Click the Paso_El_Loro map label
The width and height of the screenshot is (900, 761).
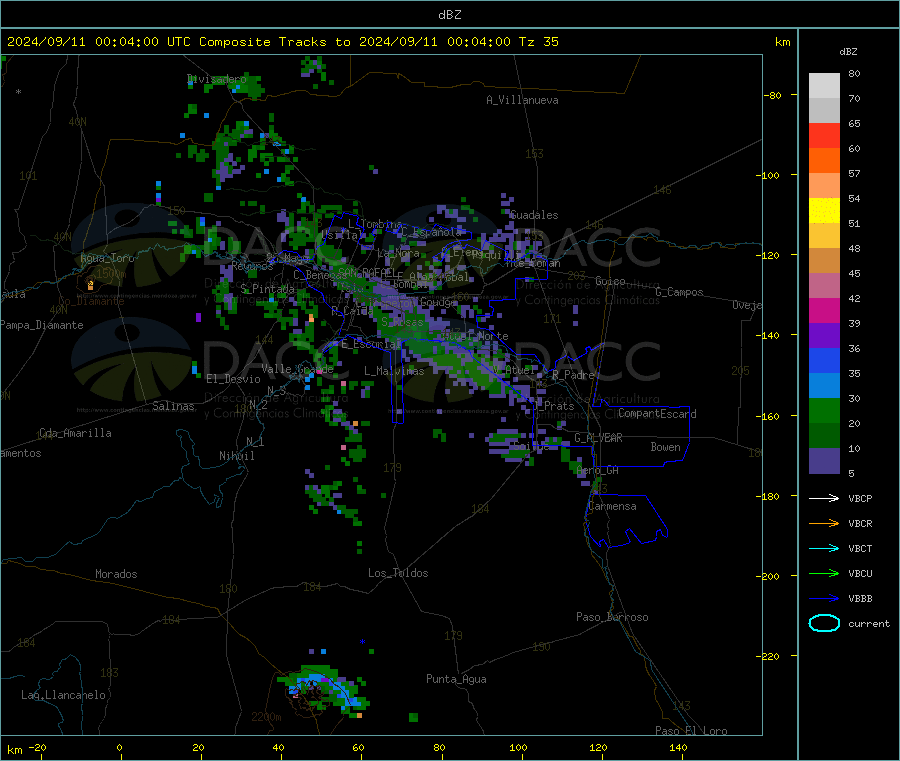tap(691, 731)
